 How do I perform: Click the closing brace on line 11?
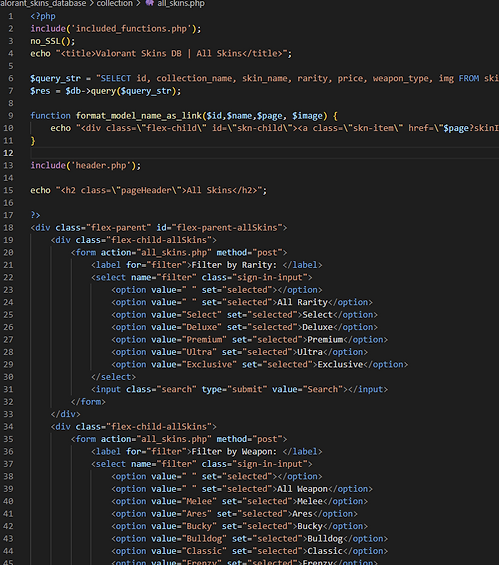click(33, 141)
